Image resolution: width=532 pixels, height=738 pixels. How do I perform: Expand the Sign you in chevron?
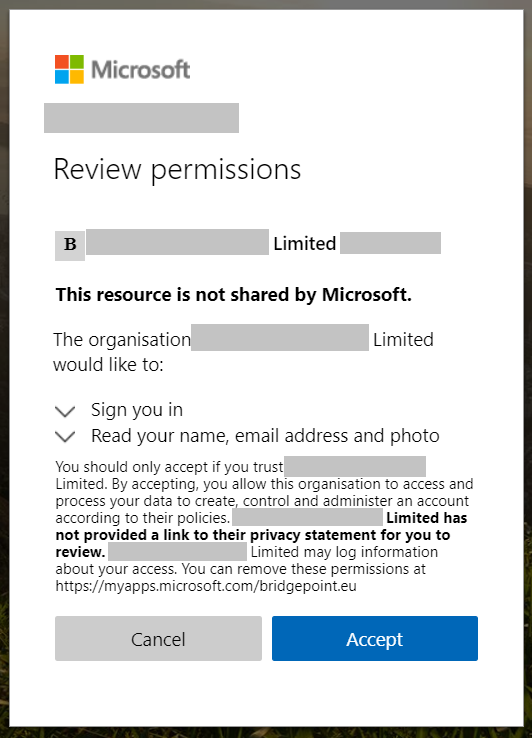tap(65, 411)
